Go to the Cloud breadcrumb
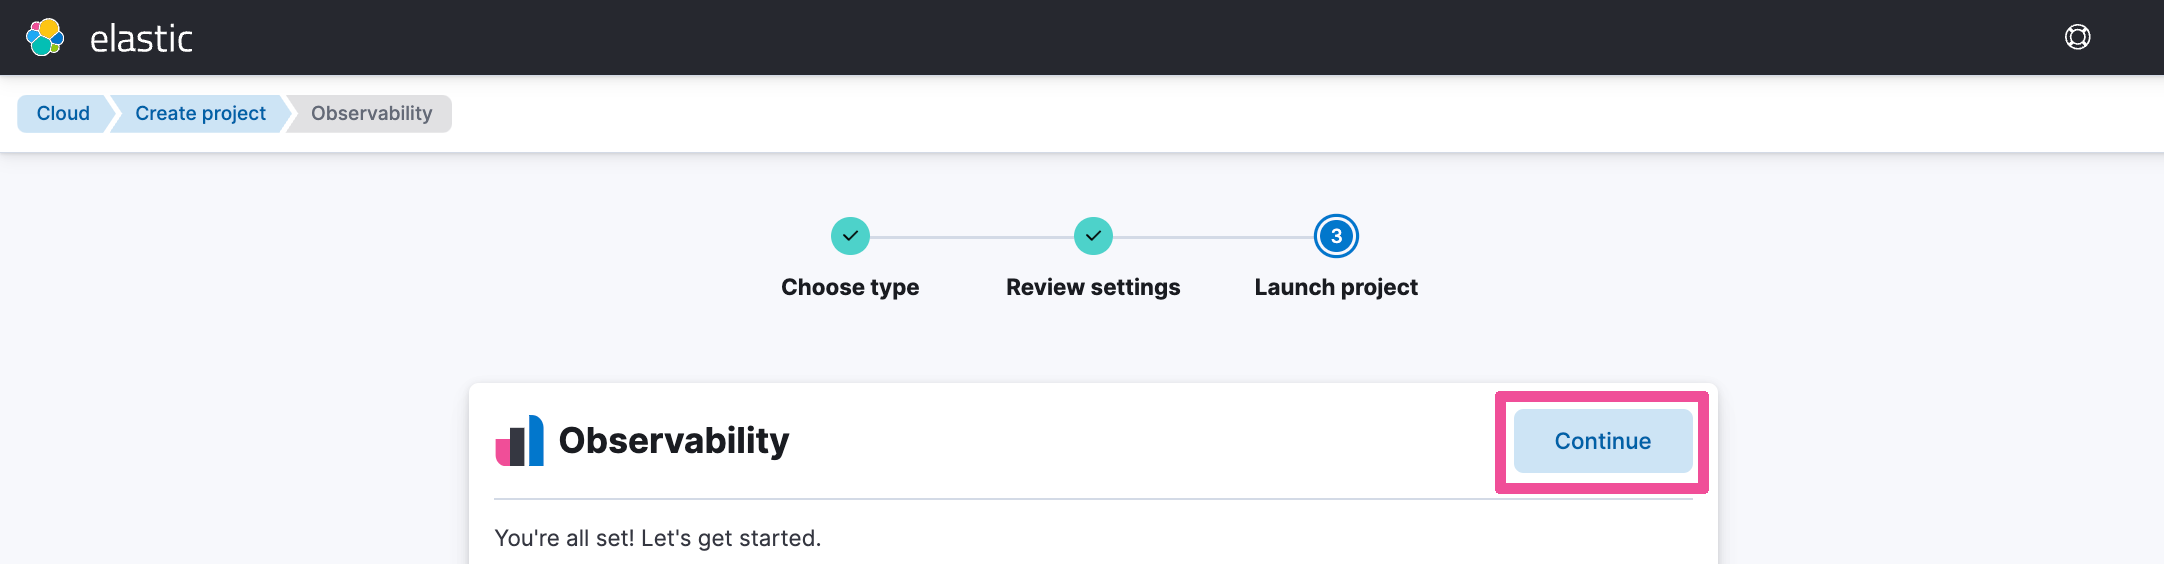The height and width of the screenshot is (564, 2164). tap(63, 113)
